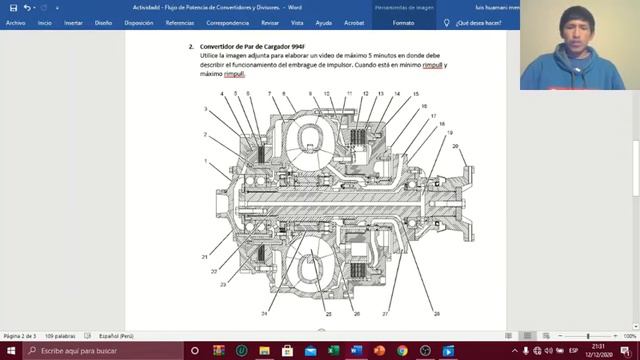Click the '109 palabras' word count
Viewport: 640px width, 360px height.
(60, 336)
